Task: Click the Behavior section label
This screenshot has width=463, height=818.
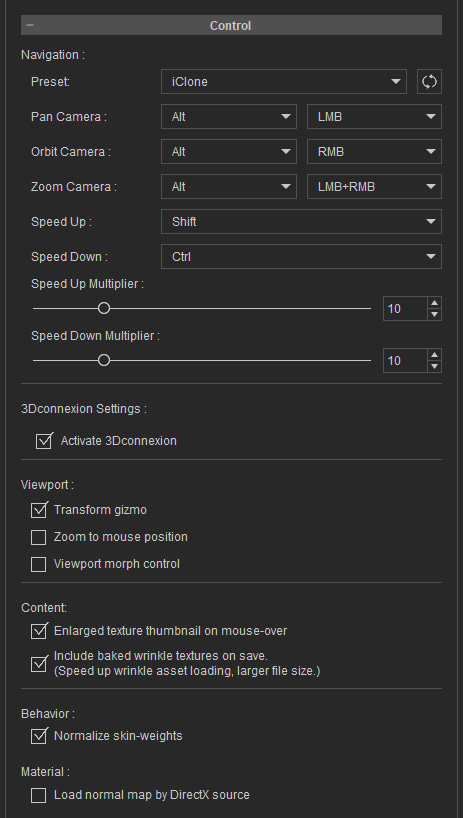Action: (48, 713)
